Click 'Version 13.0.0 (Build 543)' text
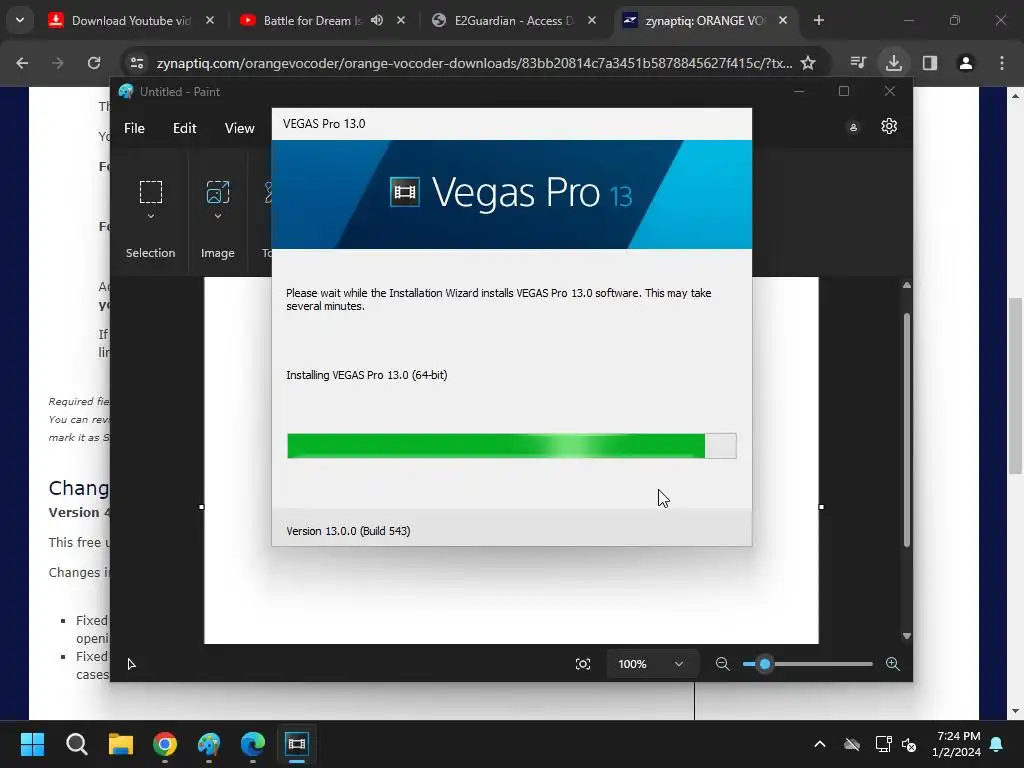1024x768 pixels. (348, 531)
